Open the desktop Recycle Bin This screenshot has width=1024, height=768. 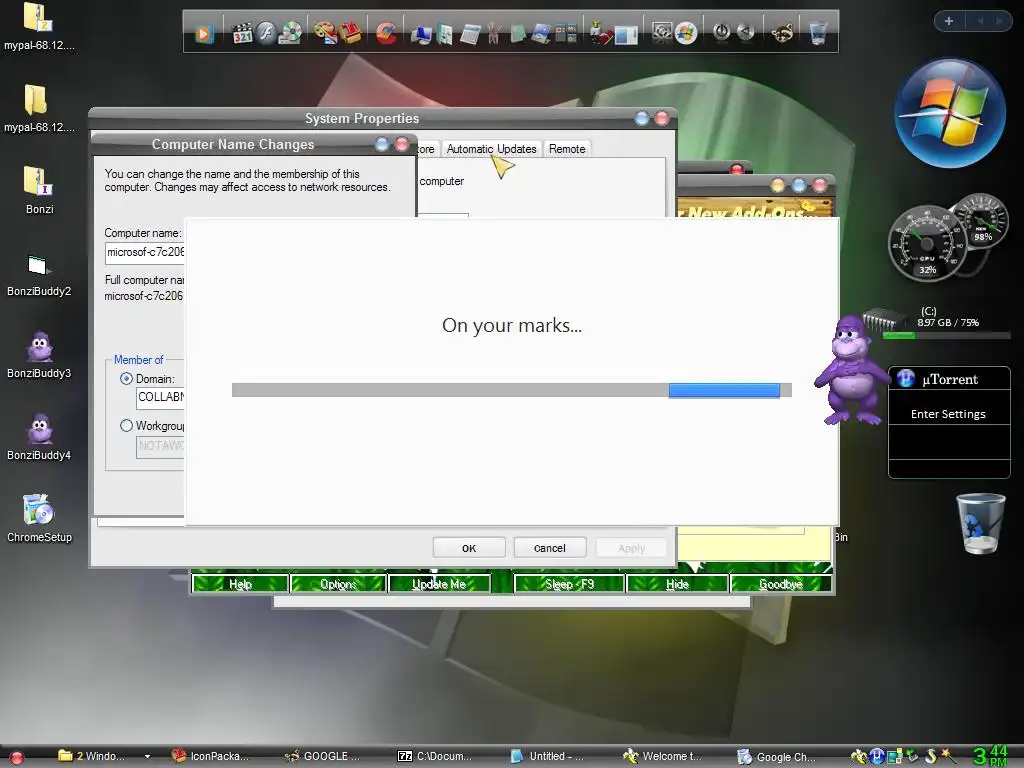point(980,523)
